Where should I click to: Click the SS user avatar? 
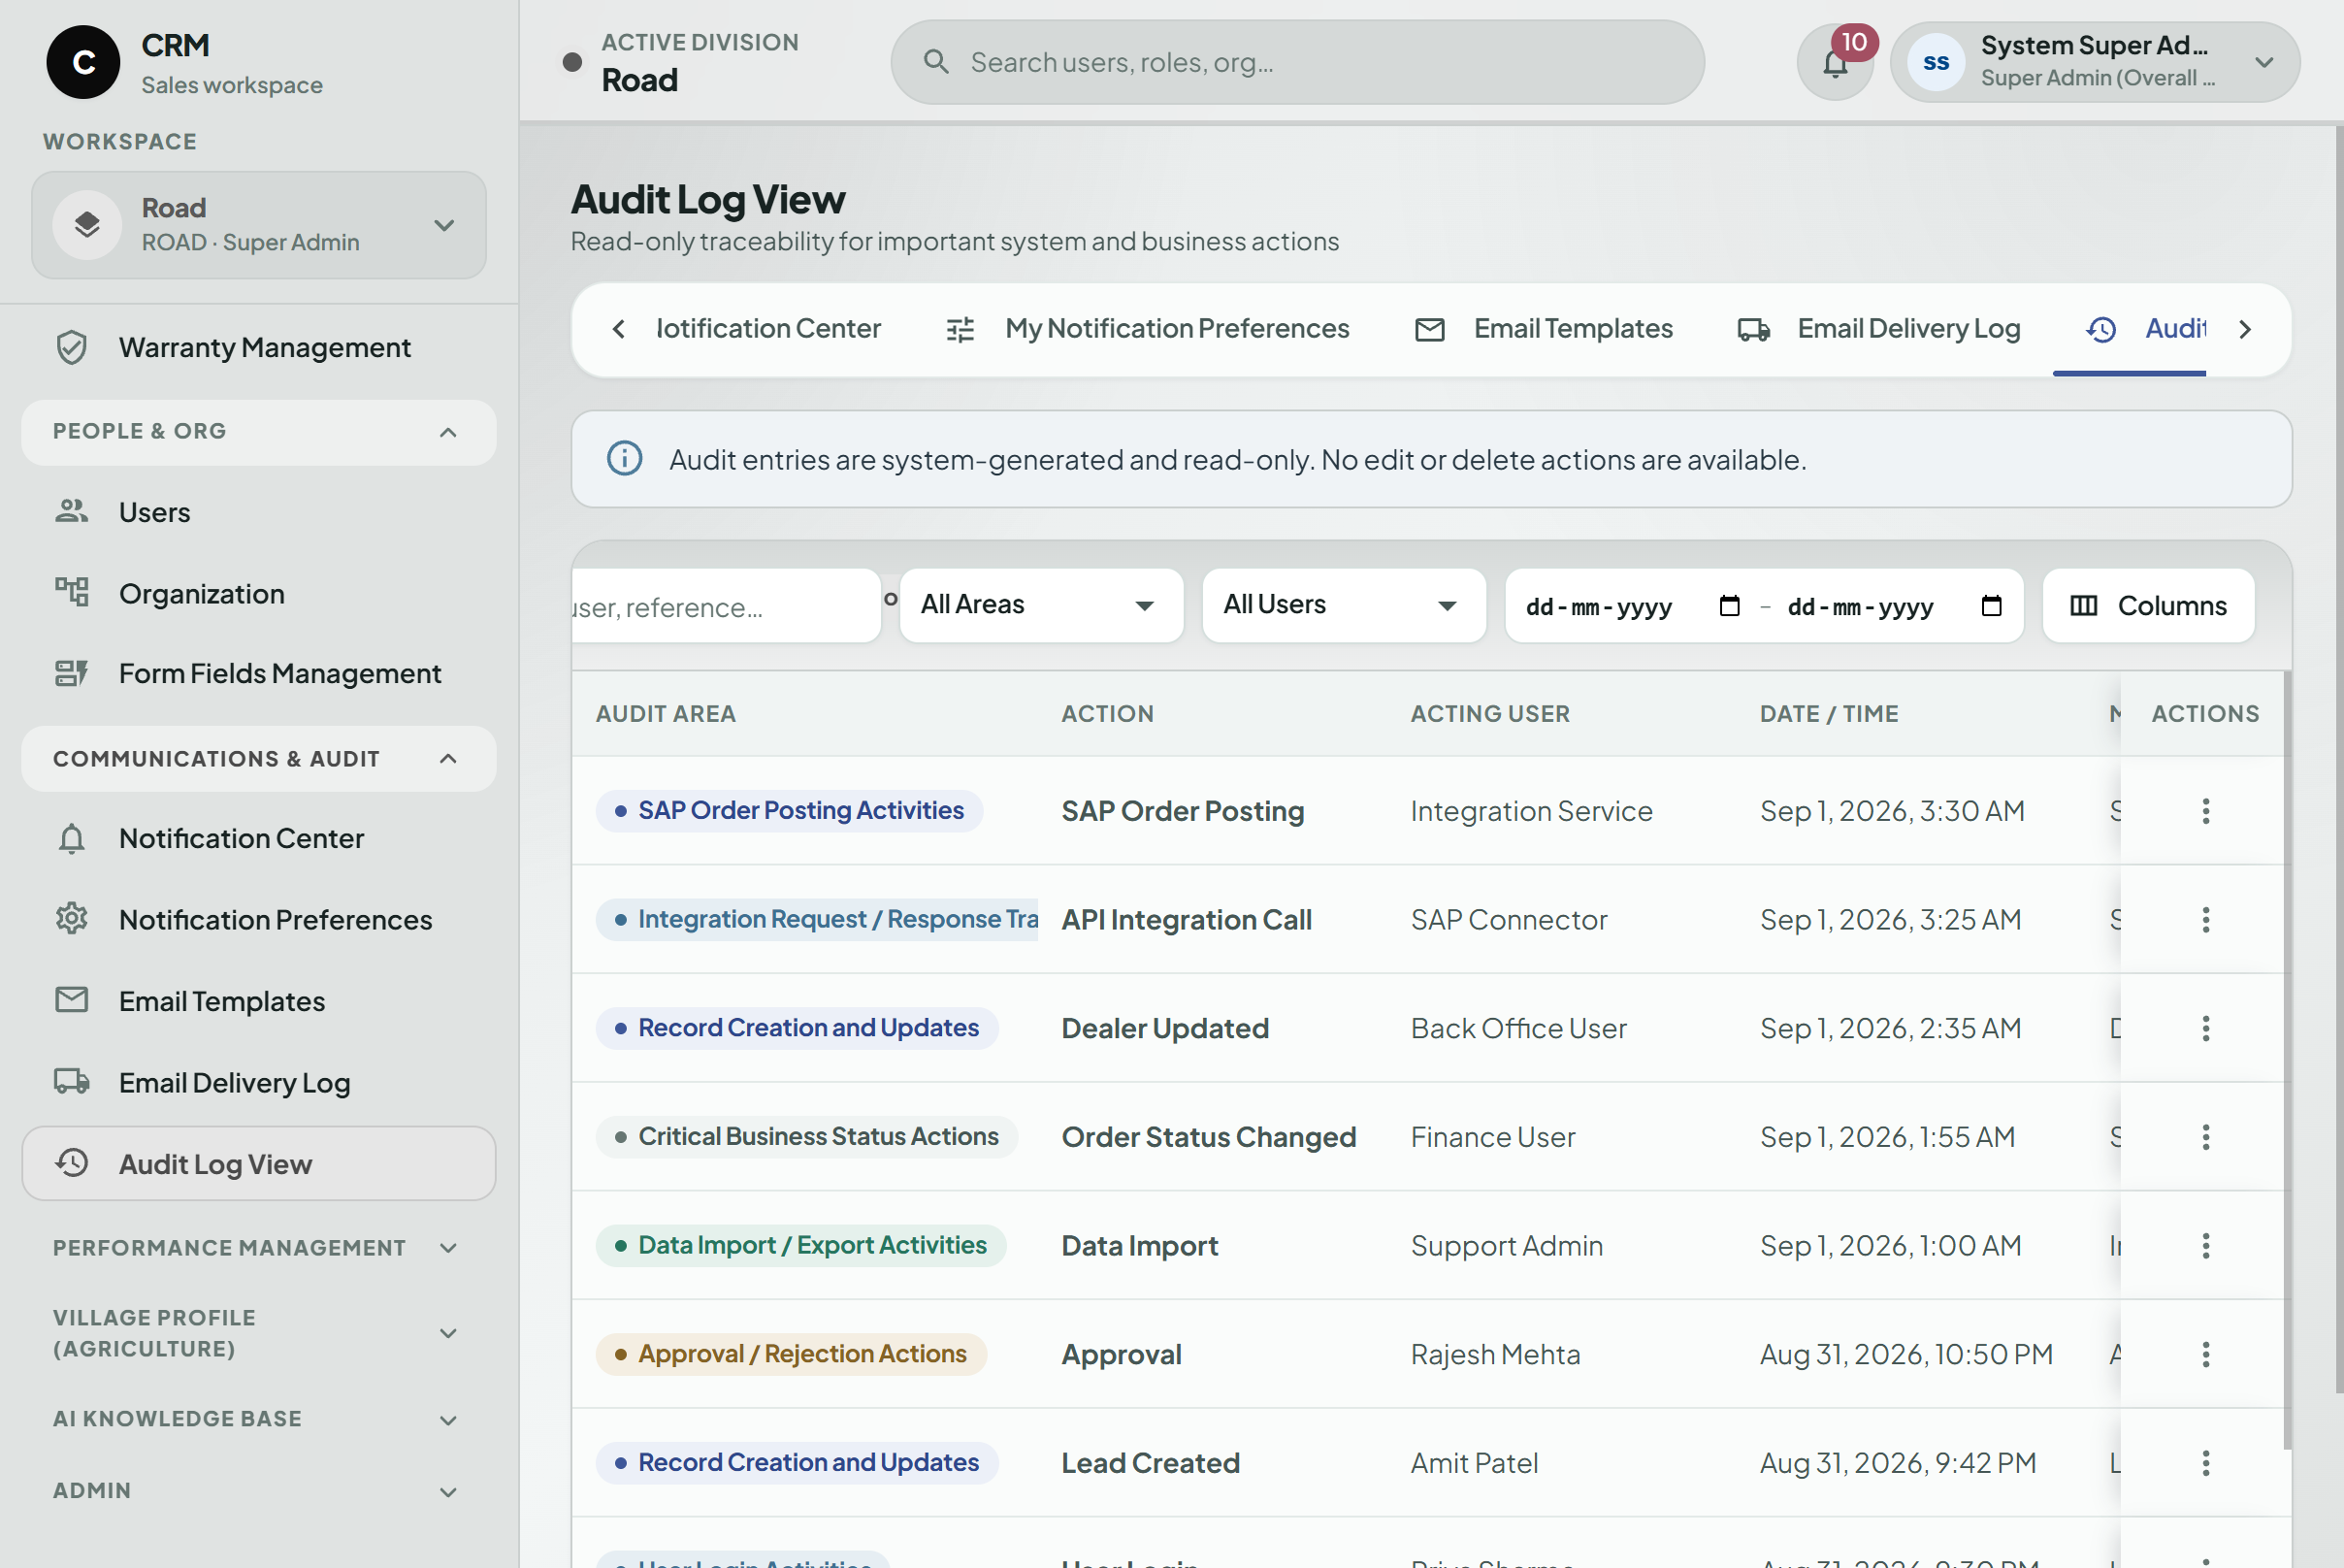(x=1936, y=62)
